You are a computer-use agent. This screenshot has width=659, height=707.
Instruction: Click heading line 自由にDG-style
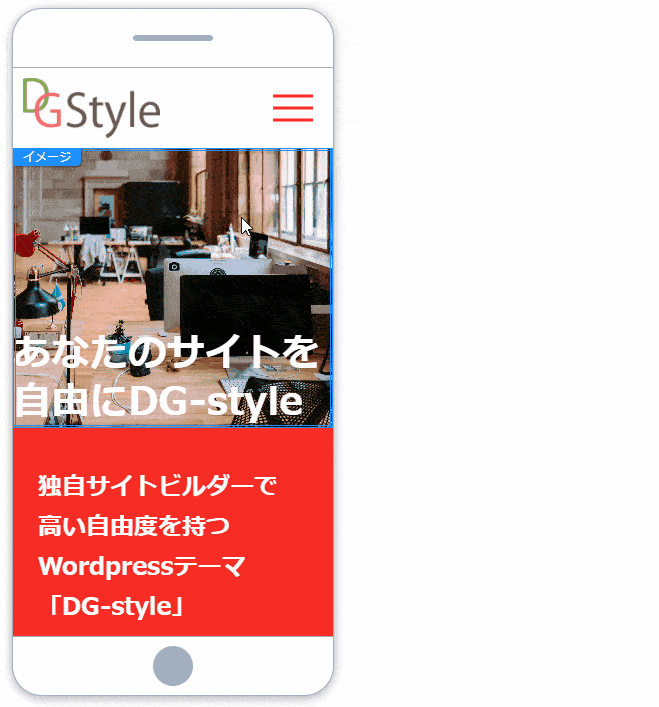pyautogui.click(x=158, y=402)
